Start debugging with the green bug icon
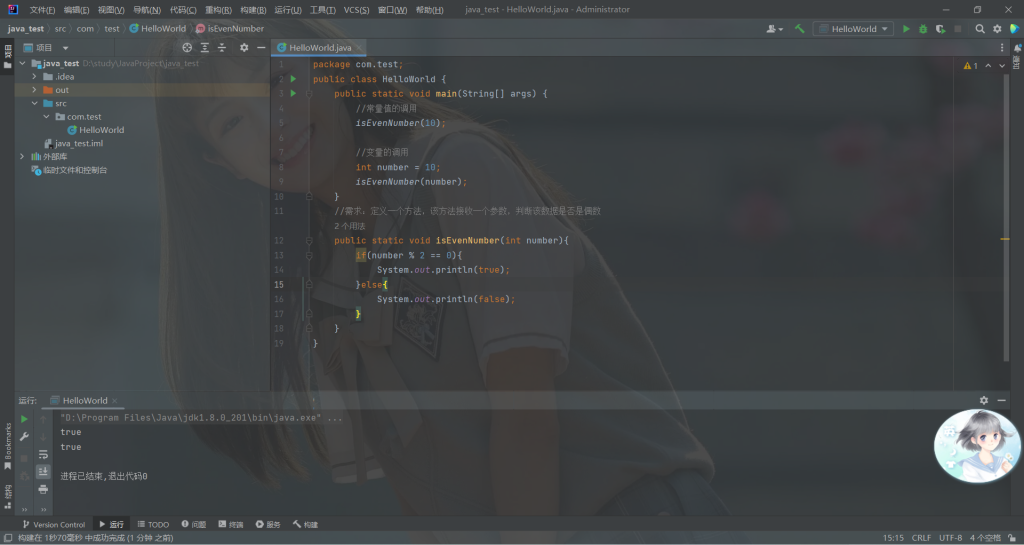Screen dimensions: 1024x545 tap(923, 29)
